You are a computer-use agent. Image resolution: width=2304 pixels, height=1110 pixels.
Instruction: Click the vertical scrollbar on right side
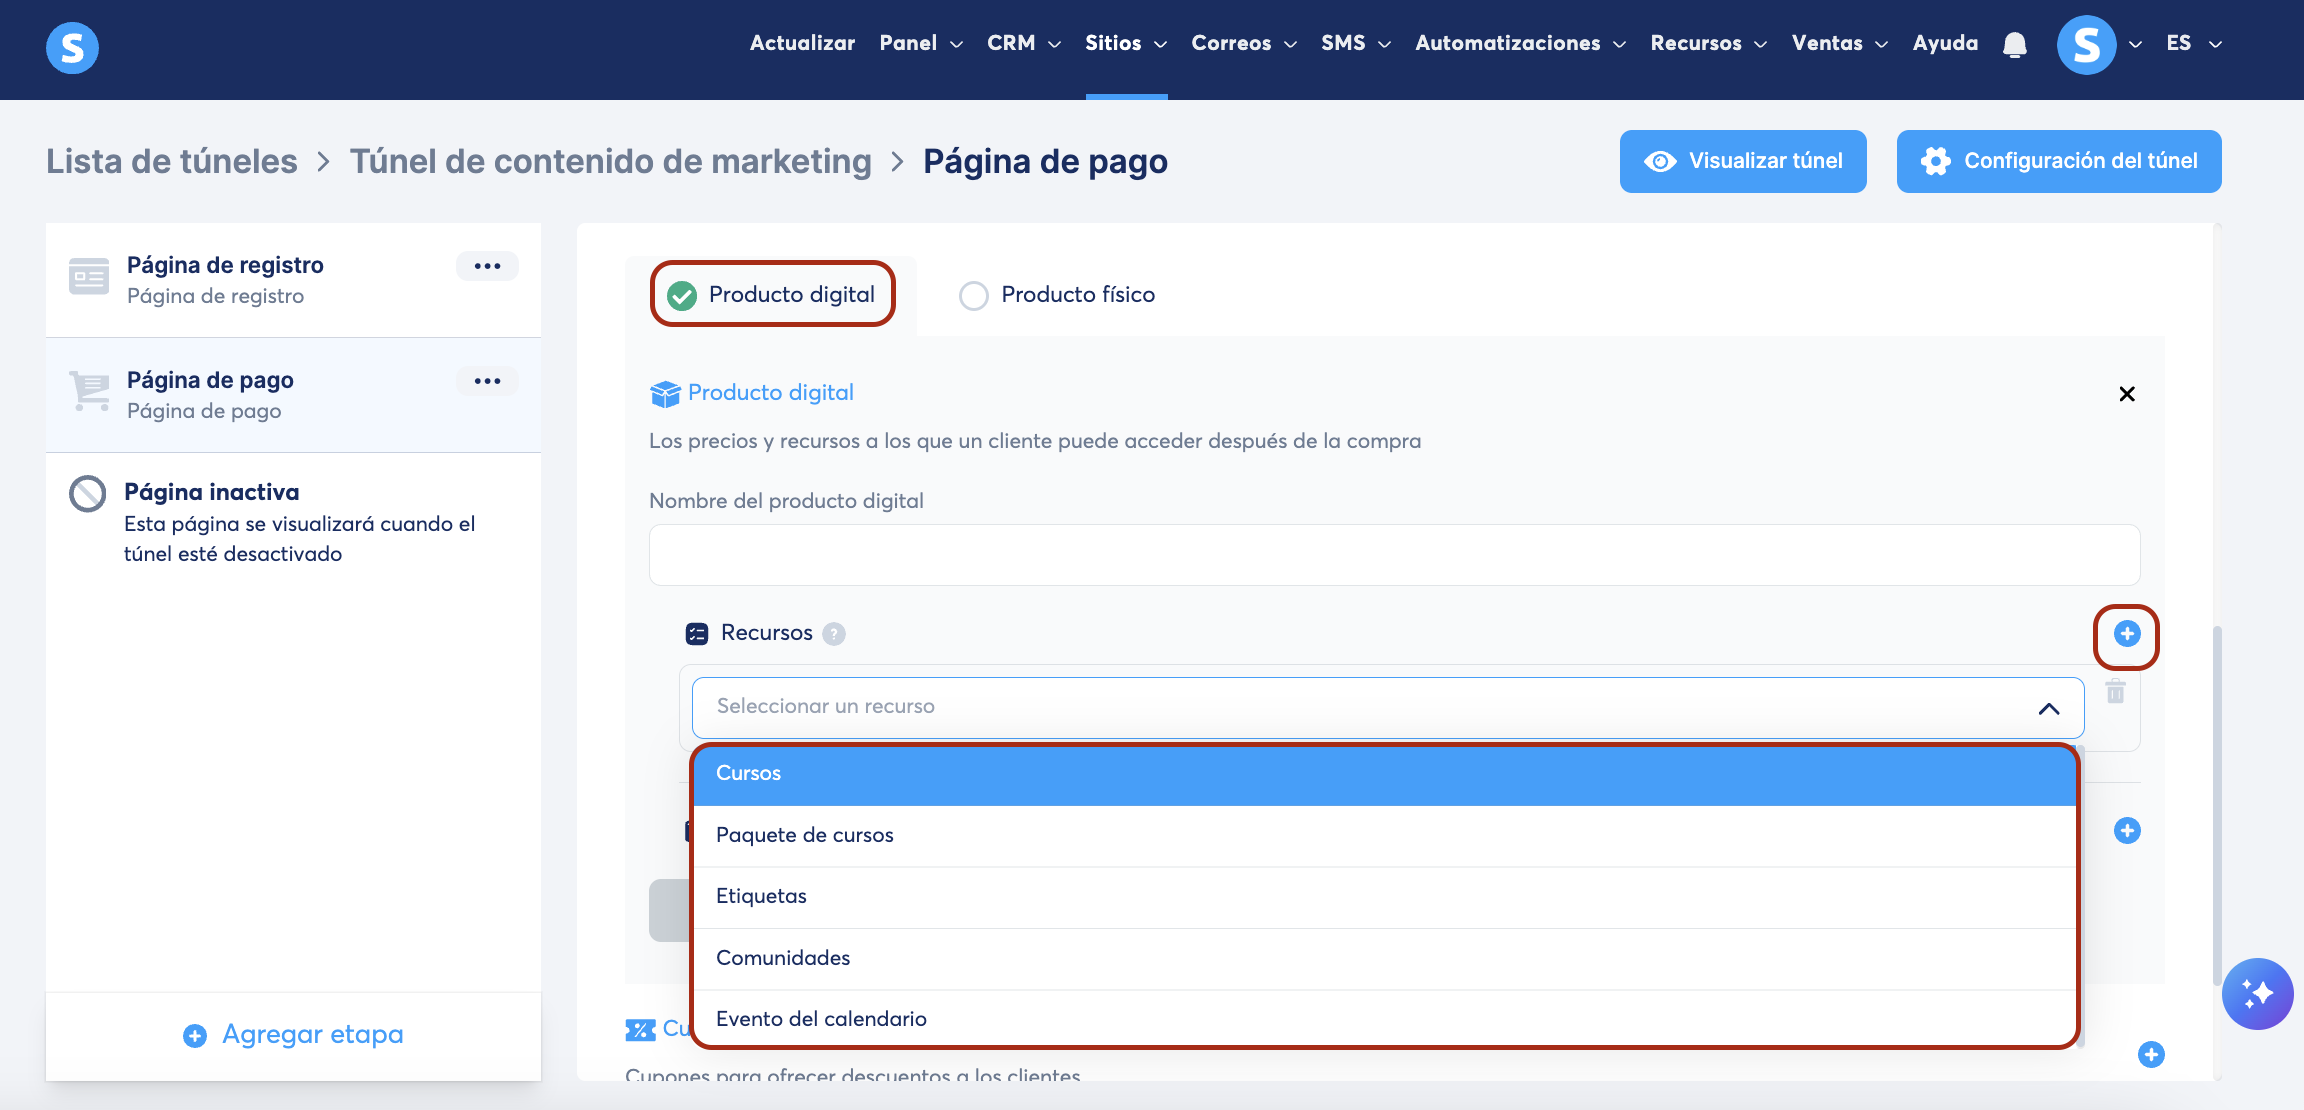point(2217,800)
